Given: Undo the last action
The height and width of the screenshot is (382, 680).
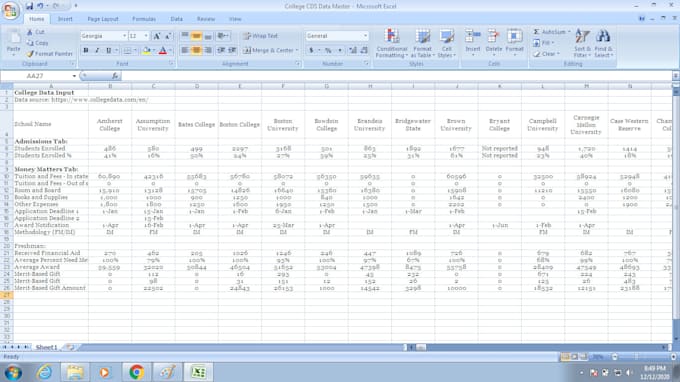Looking at the screenshot, I should [40, 6].
